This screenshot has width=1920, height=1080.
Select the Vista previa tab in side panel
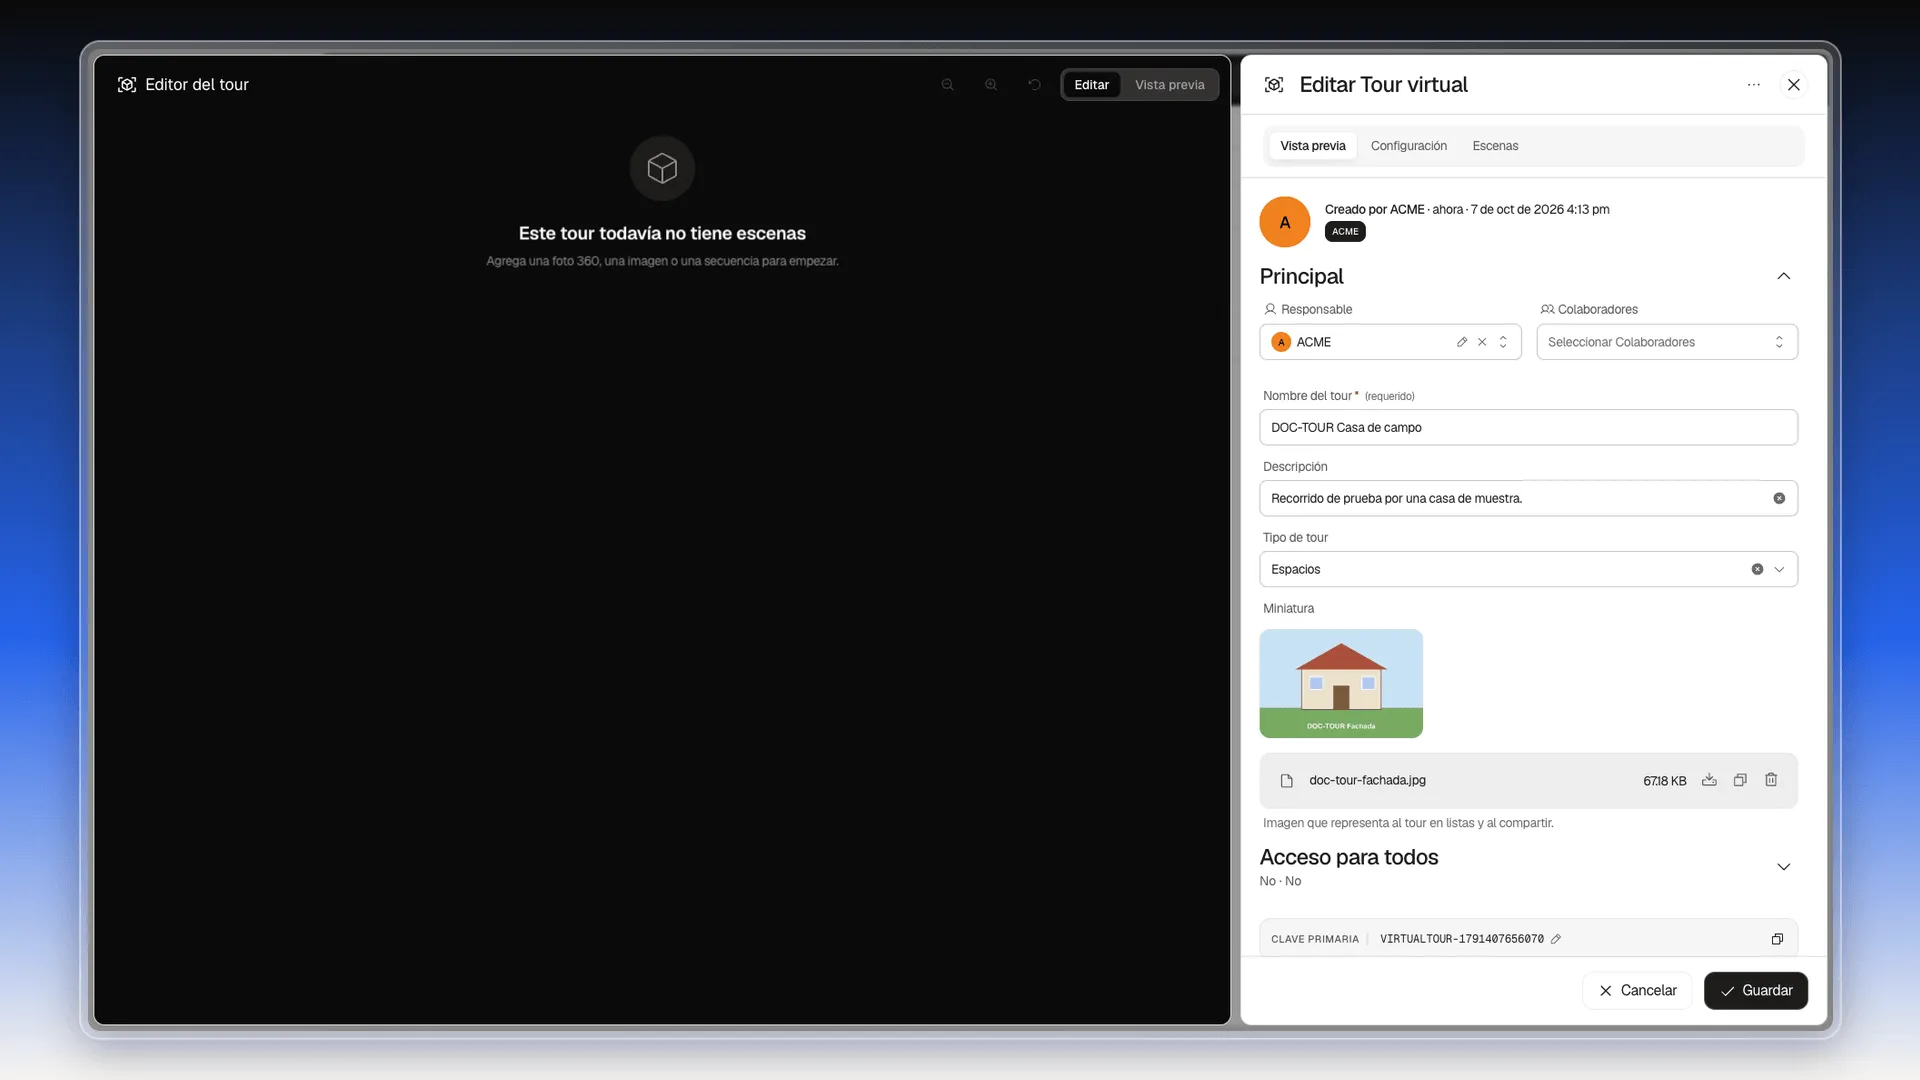pos(1312,146)
